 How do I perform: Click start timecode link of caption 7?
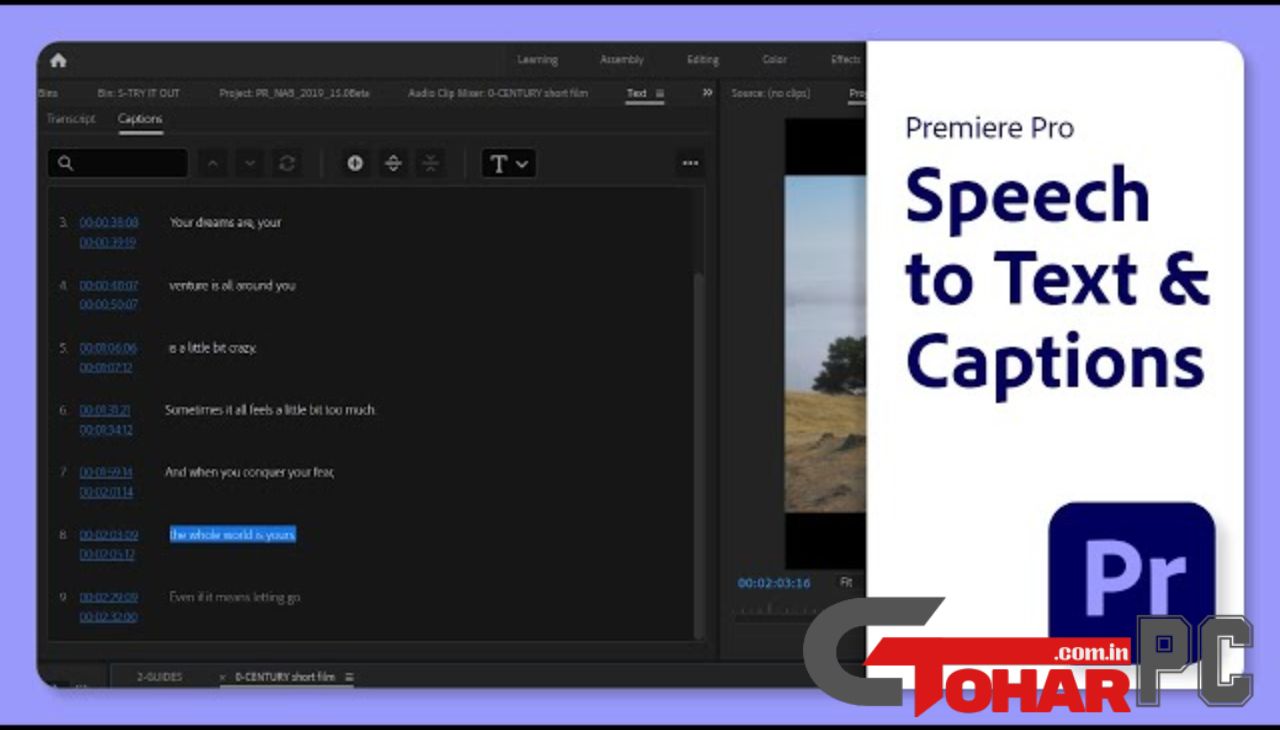(x=106, y=472)
